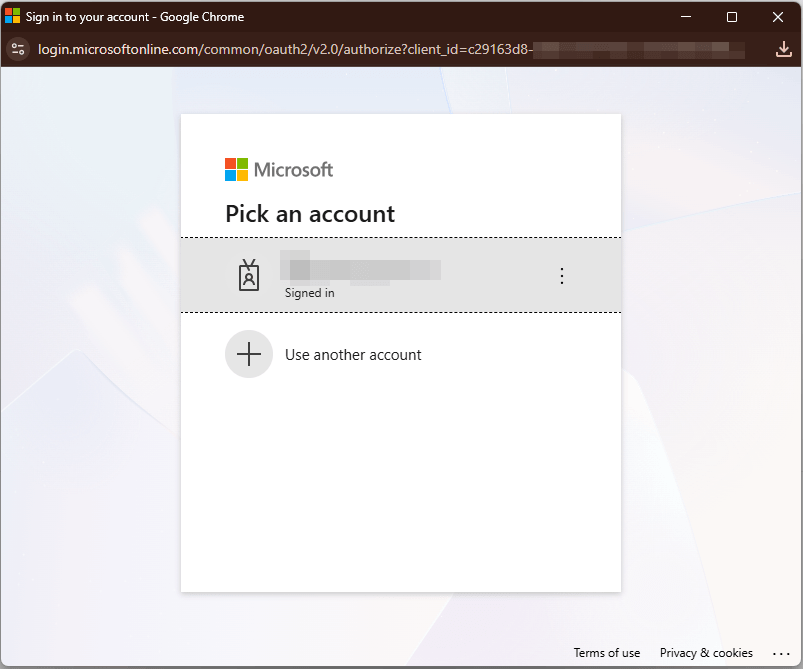
Task: Click the Signed in status text
Action: [x=309, y=293]
